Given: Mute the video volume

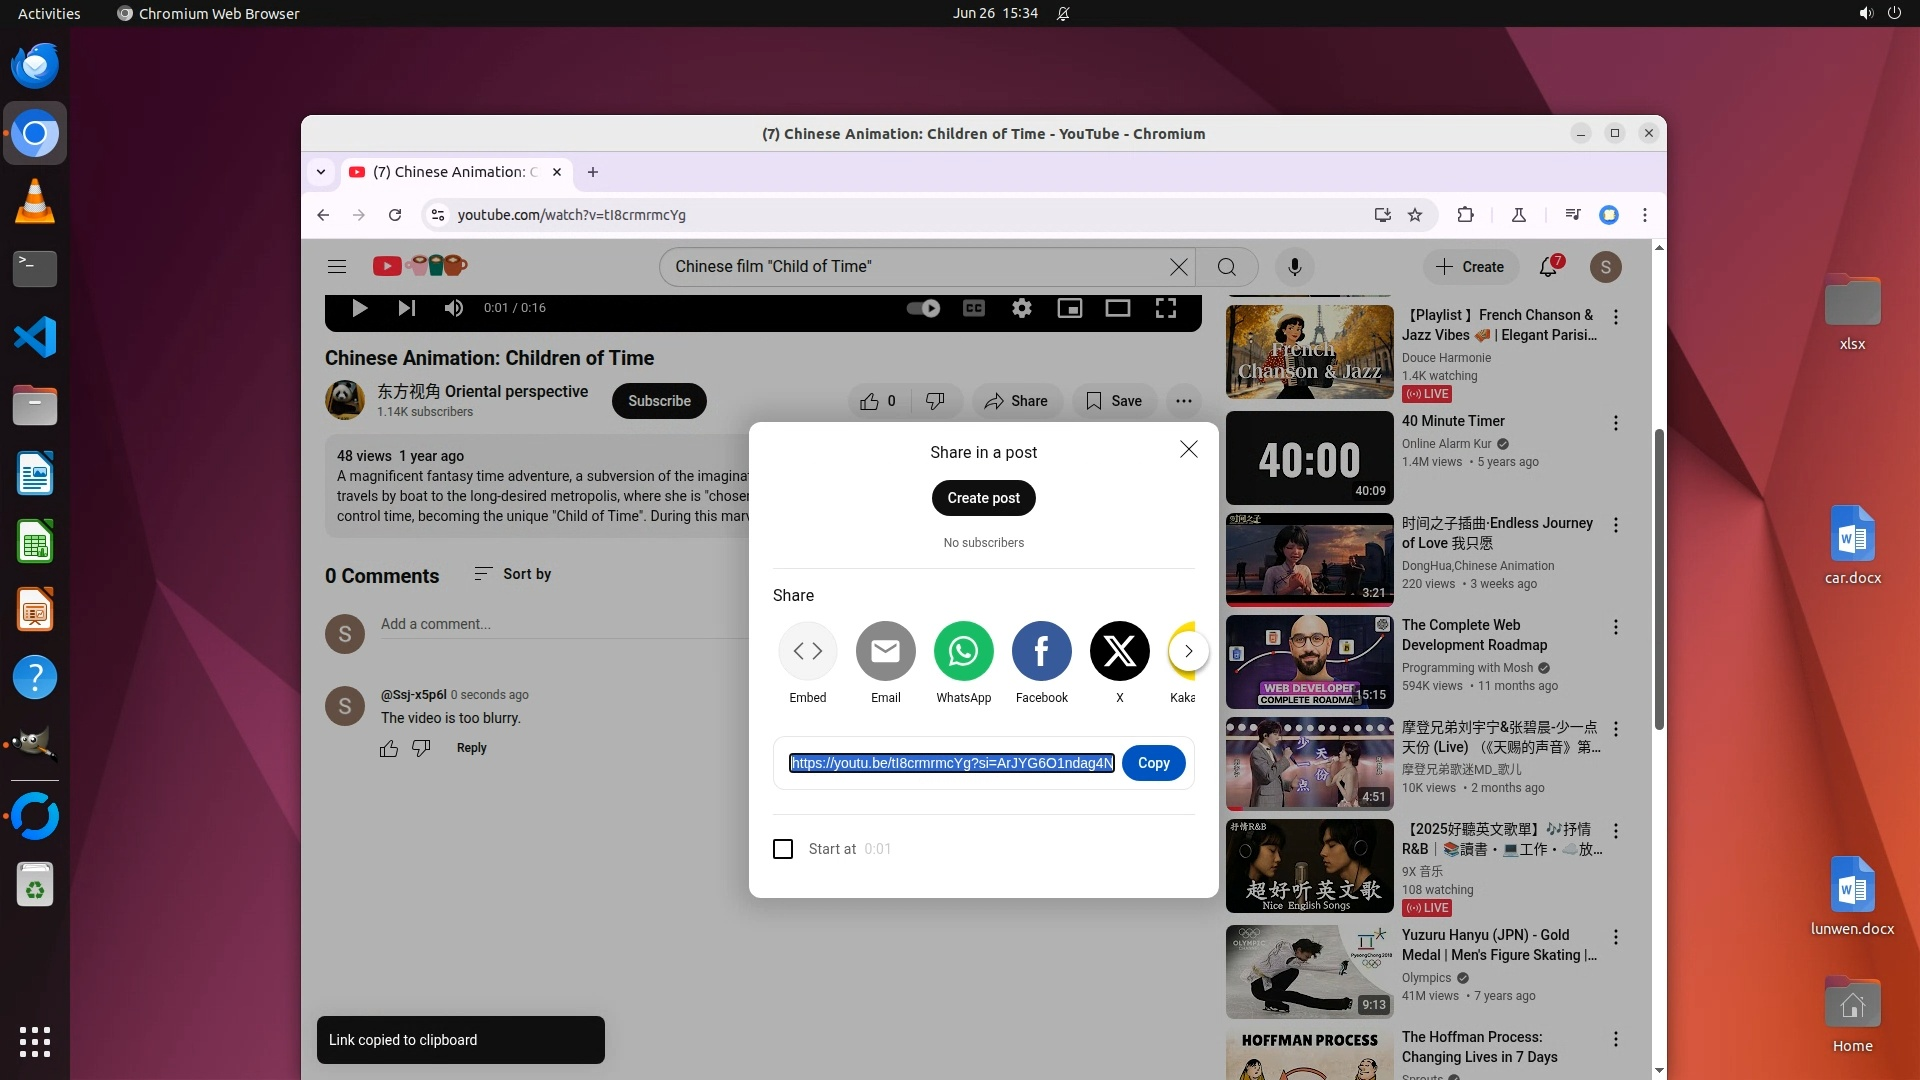Looking at the screenshot, I should (x=453, y=308).
